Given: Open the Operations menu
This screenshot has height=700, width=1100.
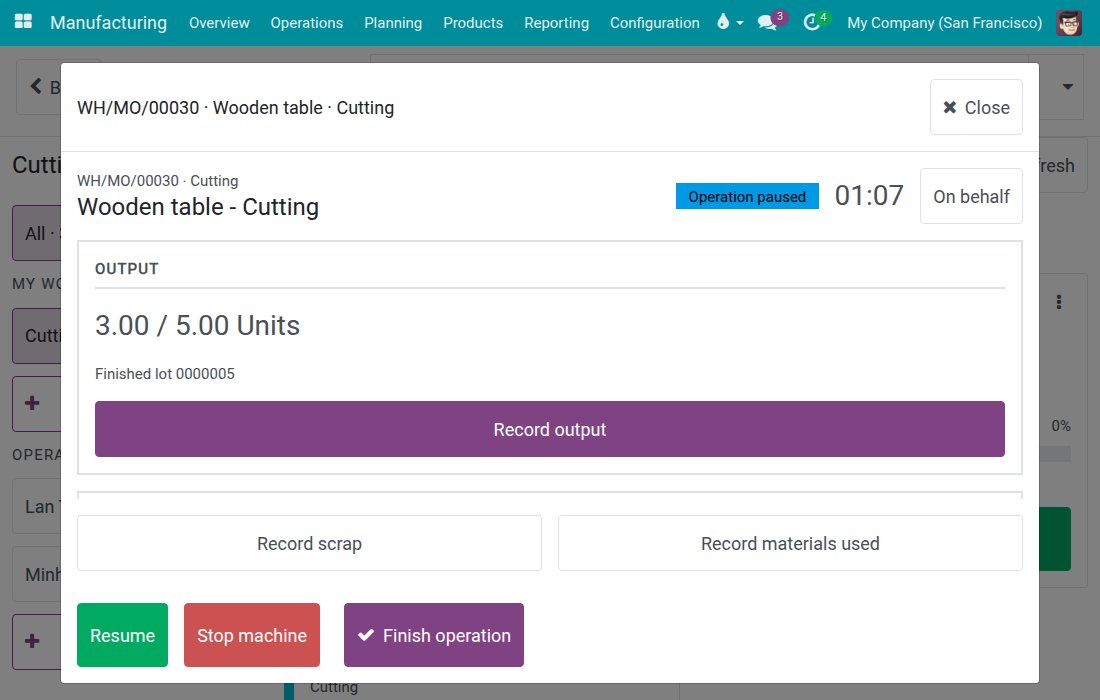Looking at the screenshot, I should [307, 22].
